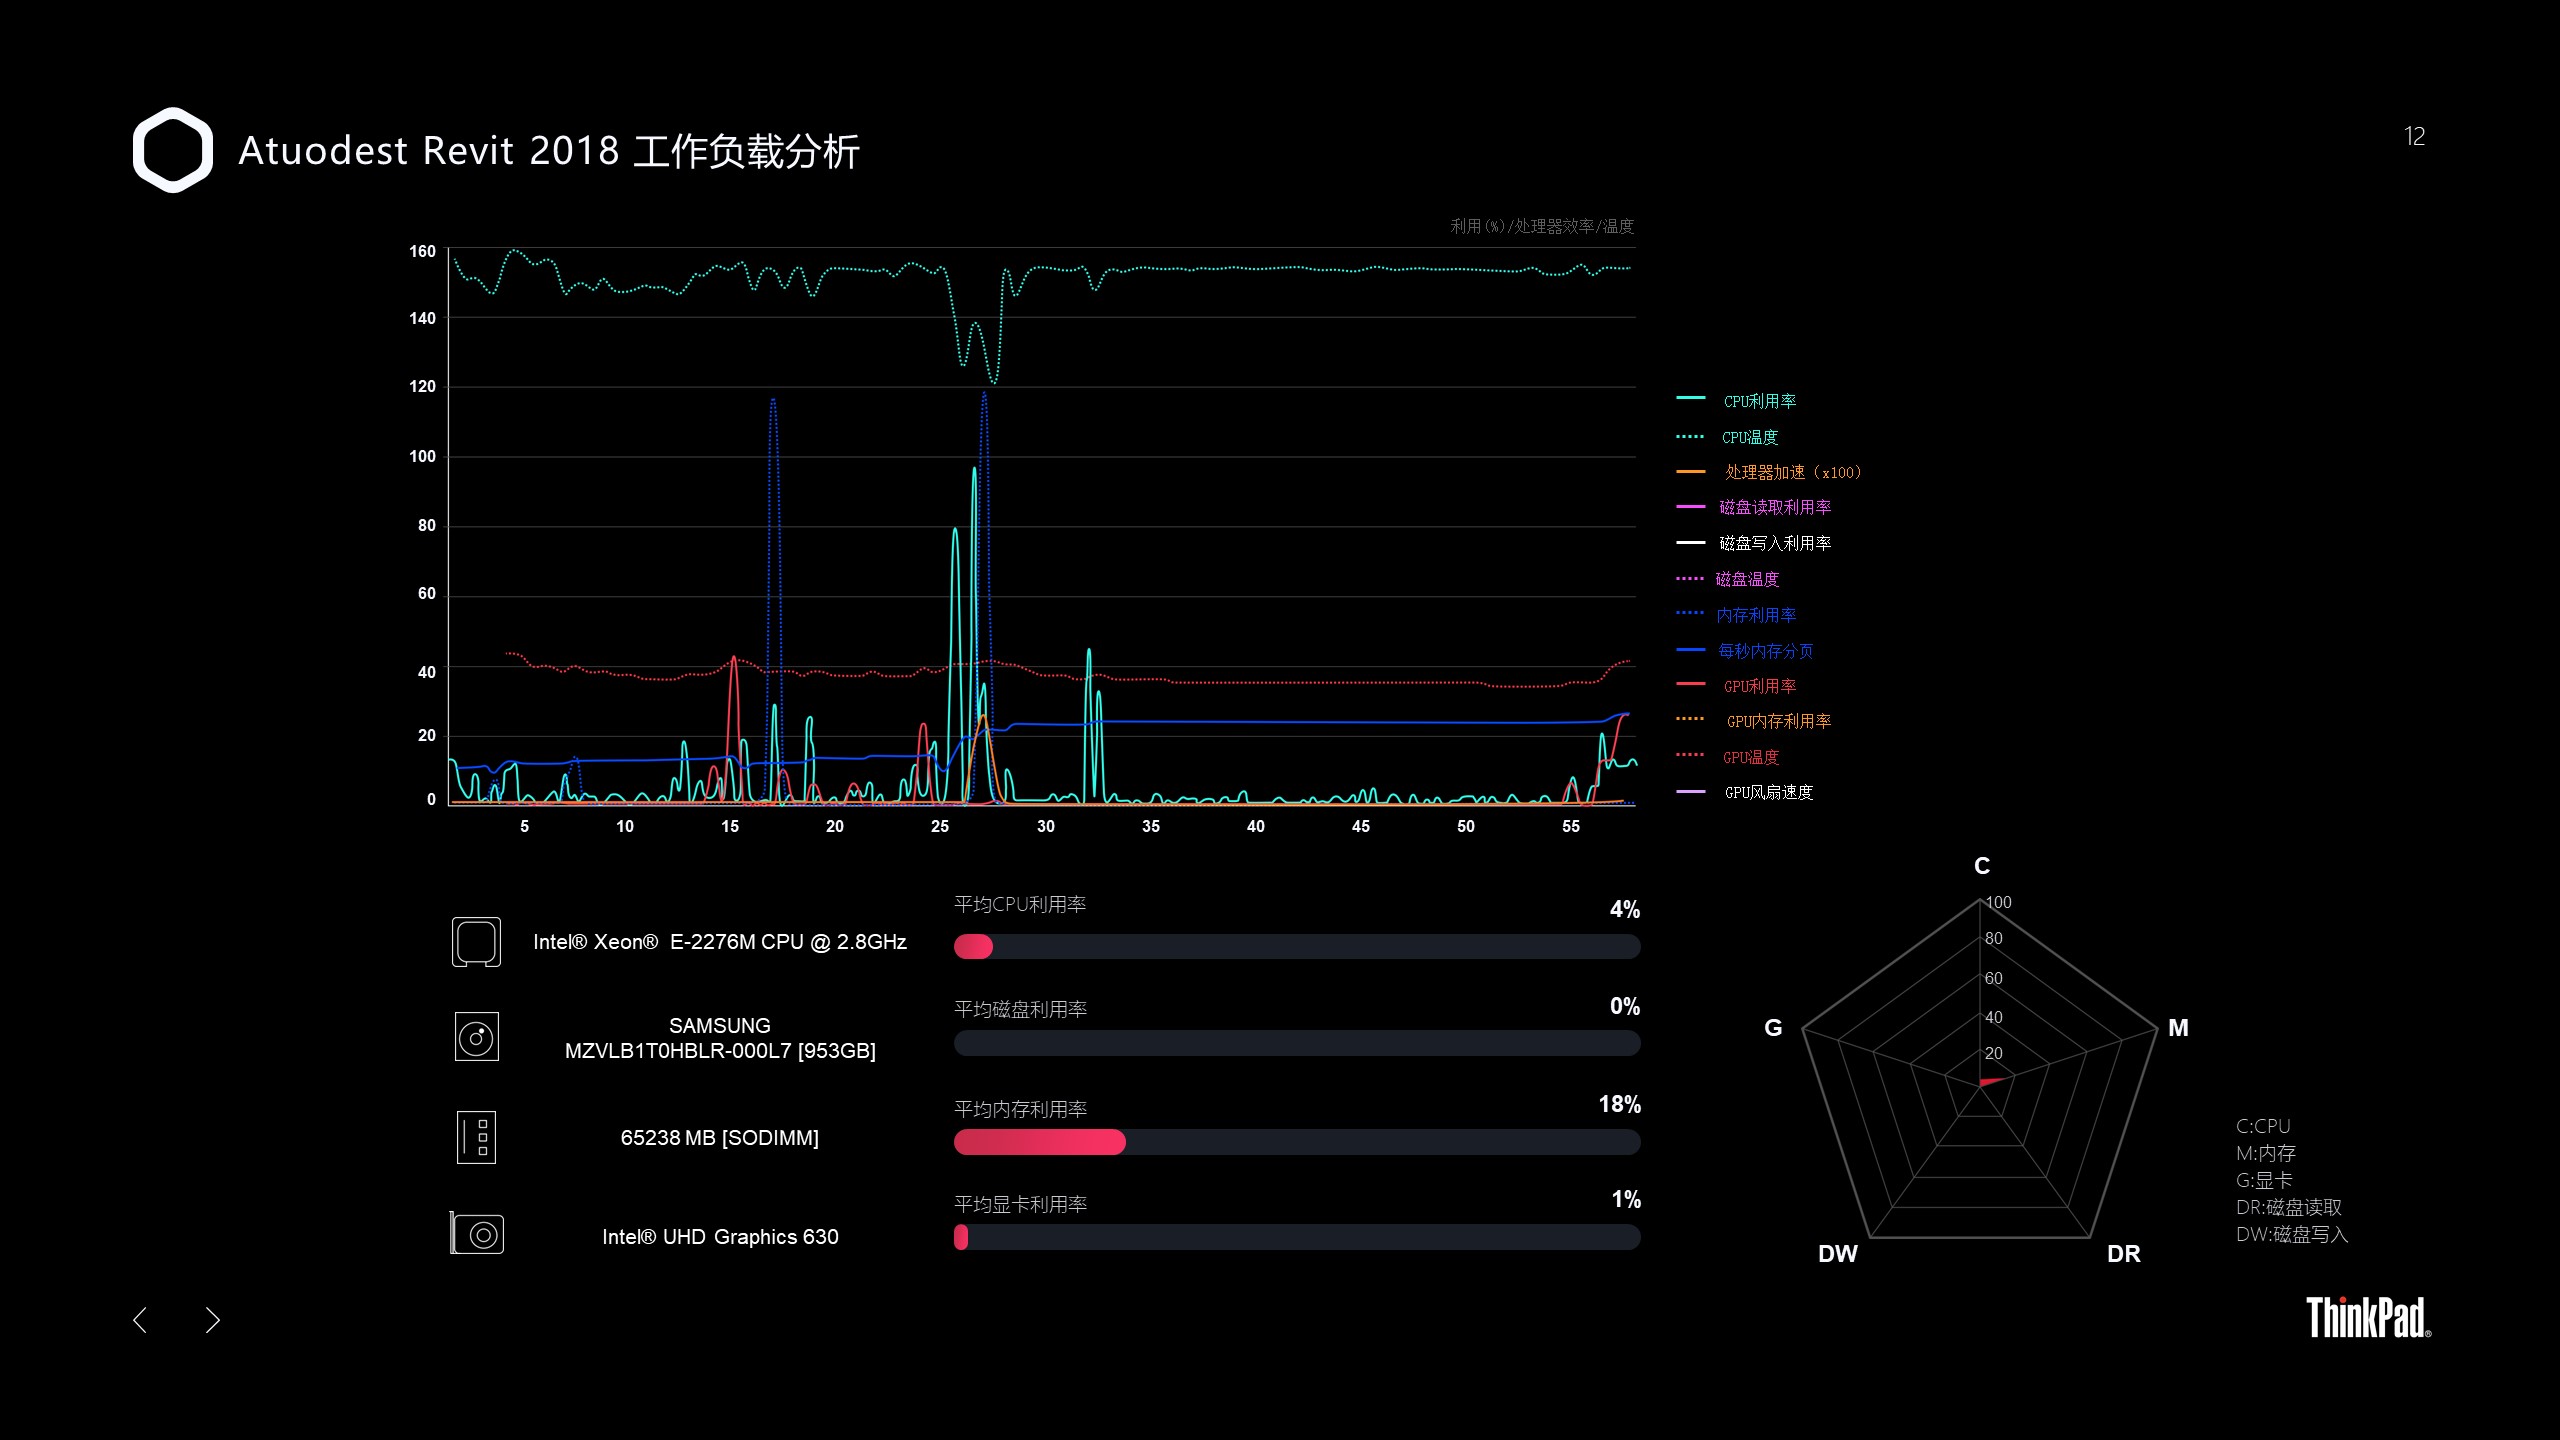2560x1440 pixels.
Task: Click the 1% GPU value
Action: (1626, 1199)
